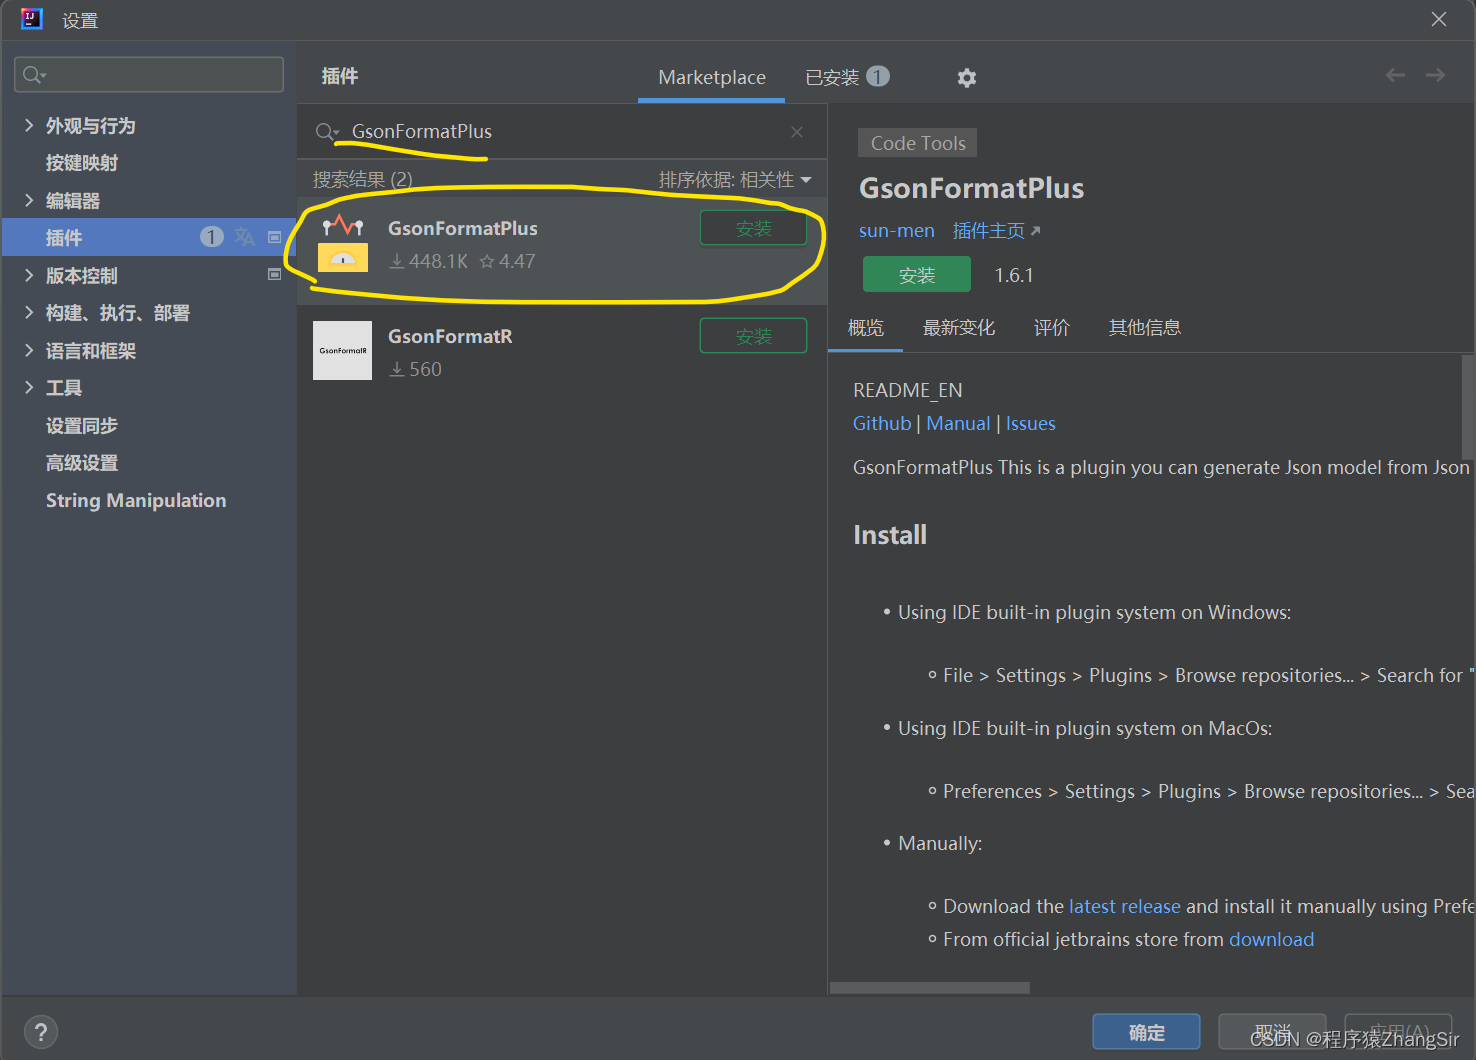Click the download link in README
The width and height of the screenshot is (1476, 1060).
click(x=1271, y=939)
